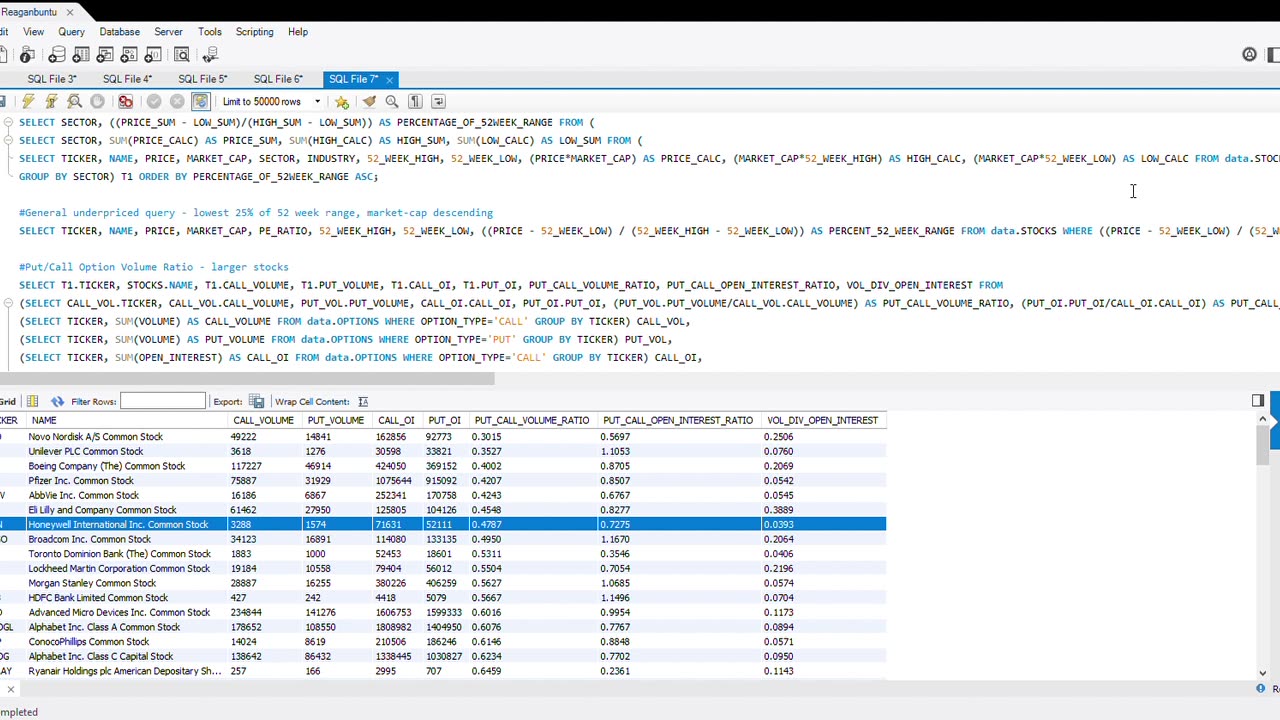Open the search table data icon
Viewport: 1280px width, 720px height.
click(x=182, y=55)
